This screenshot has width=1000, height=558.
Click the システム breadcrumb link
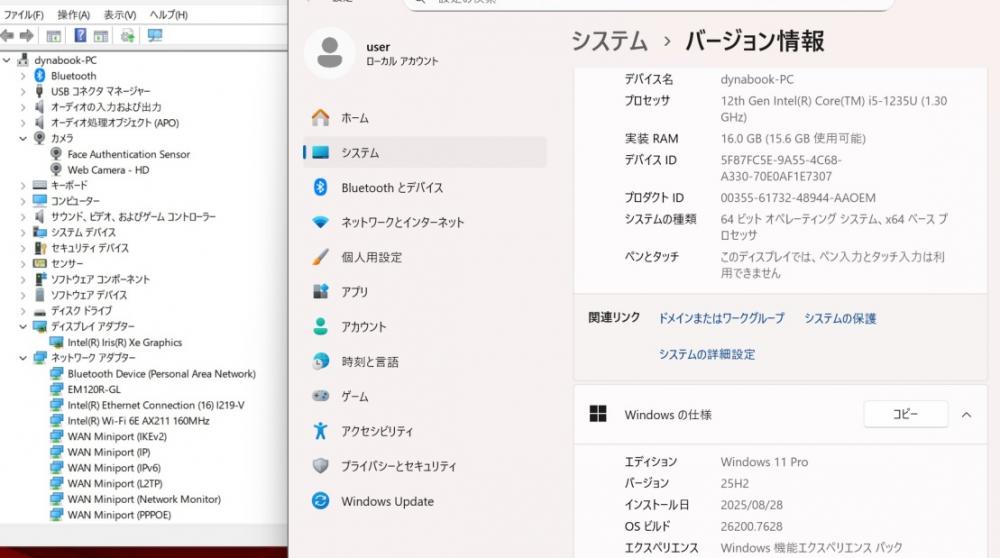[609, 41]
